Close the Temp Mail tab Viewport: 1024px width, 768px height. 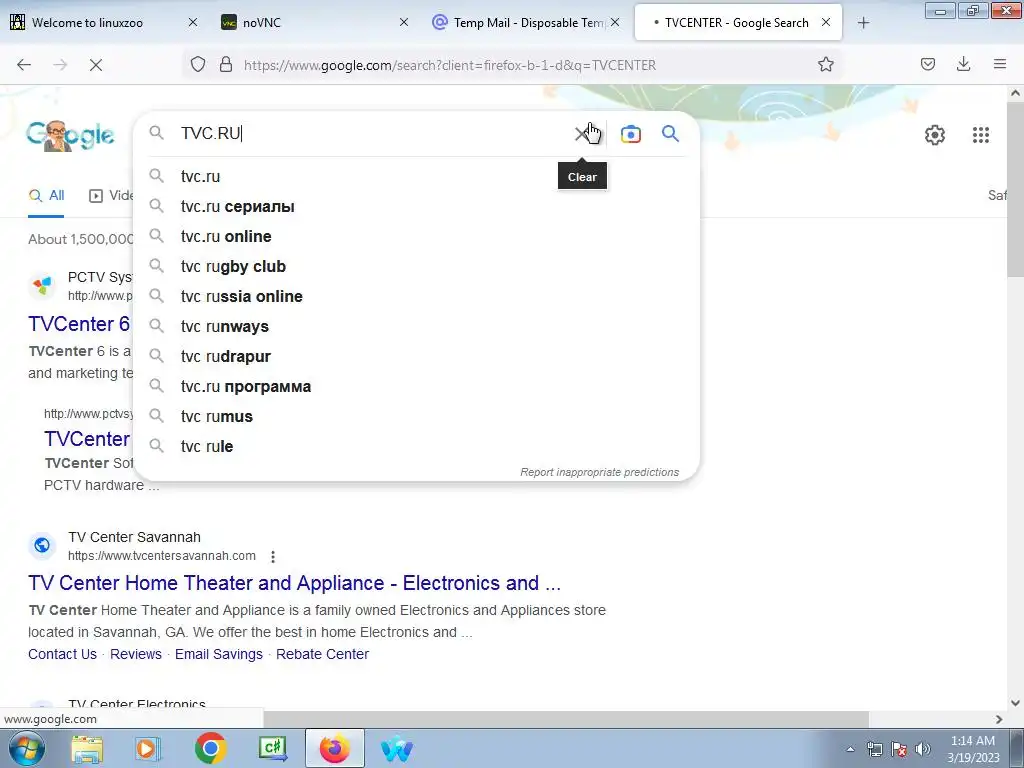(x=615, y=22)
